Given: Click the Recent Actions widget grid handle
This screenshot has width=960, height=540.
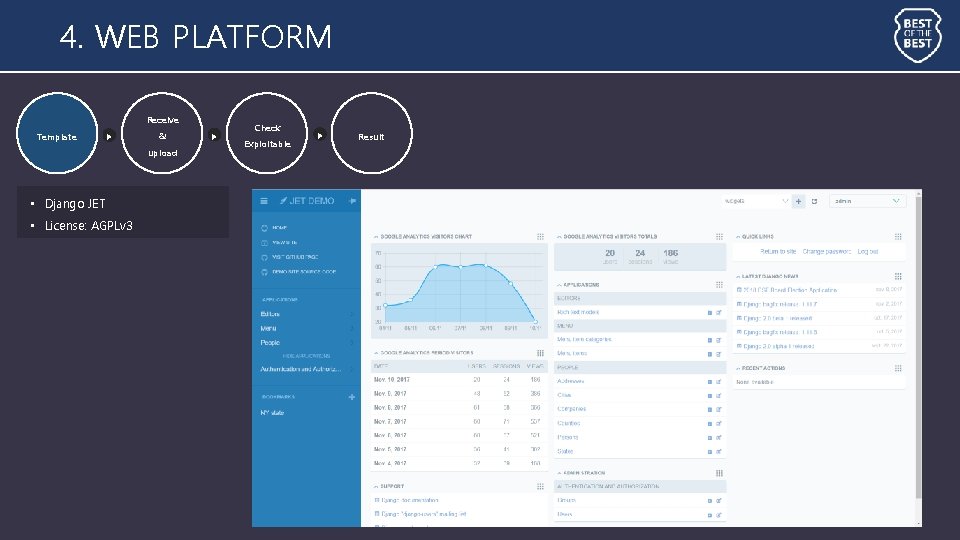Looking at the screenshot, I should click(898, 368).
